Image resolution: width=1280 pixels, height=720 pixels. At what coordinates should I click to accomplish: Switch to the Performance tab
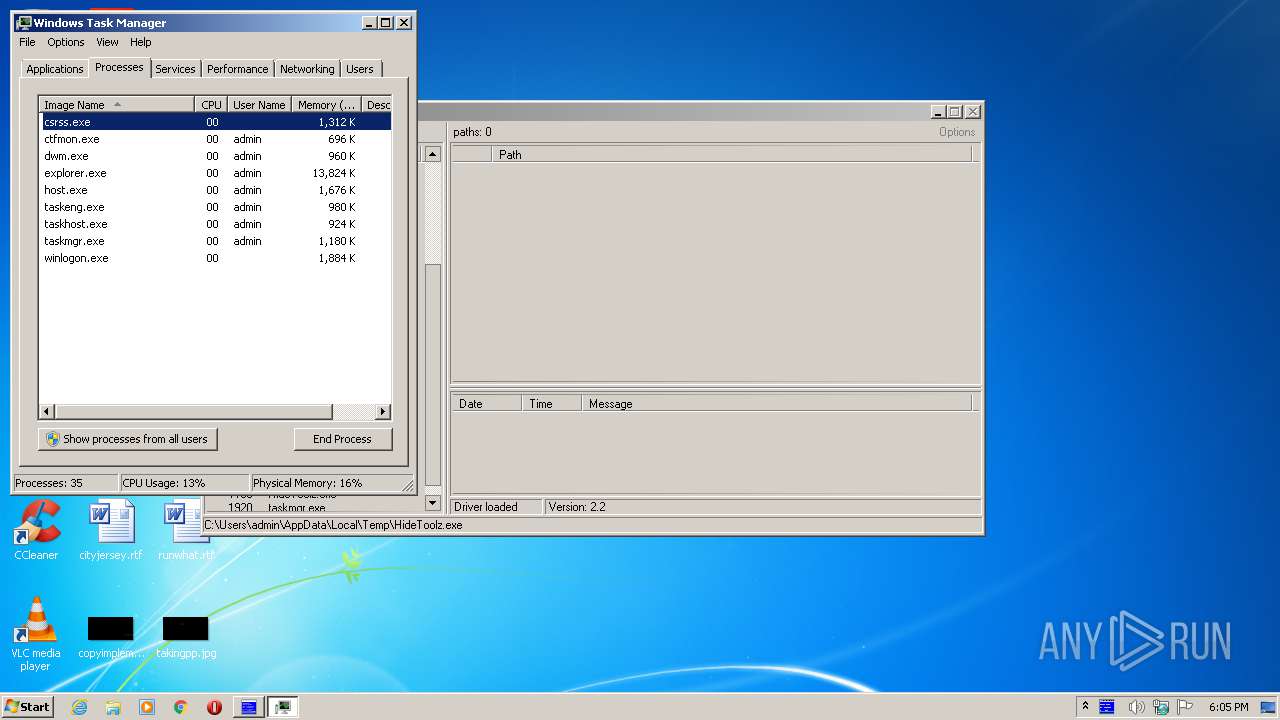pyautogui.click(x=237, y=69)
